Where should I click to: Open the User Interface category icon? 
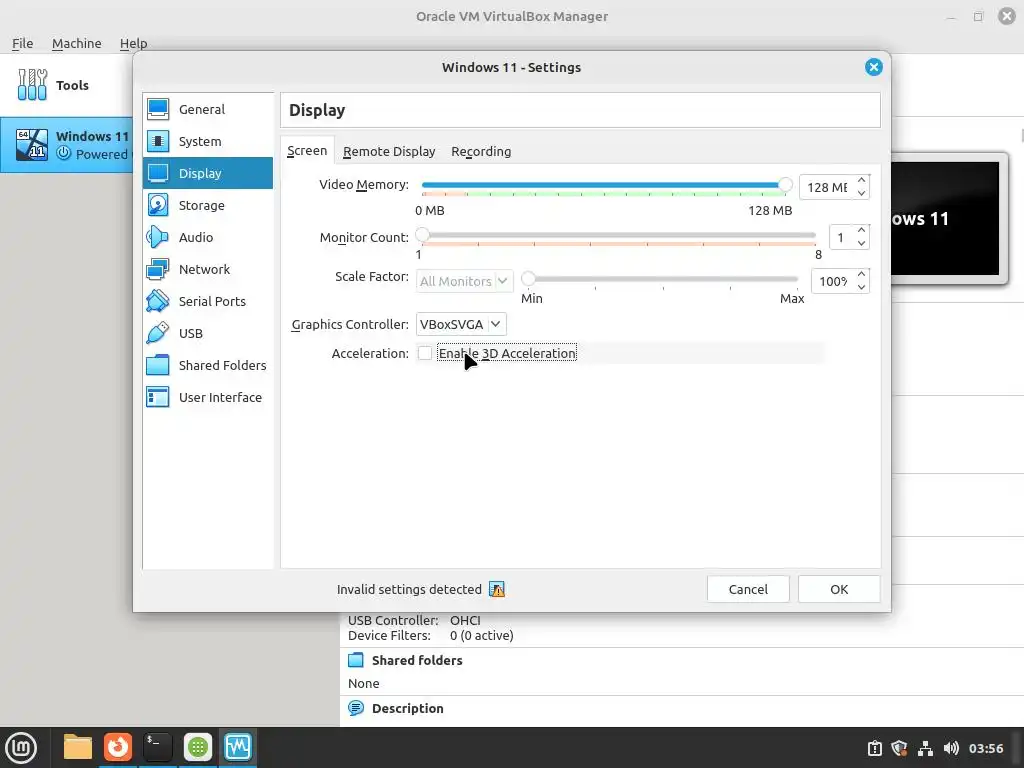(158, 397)
